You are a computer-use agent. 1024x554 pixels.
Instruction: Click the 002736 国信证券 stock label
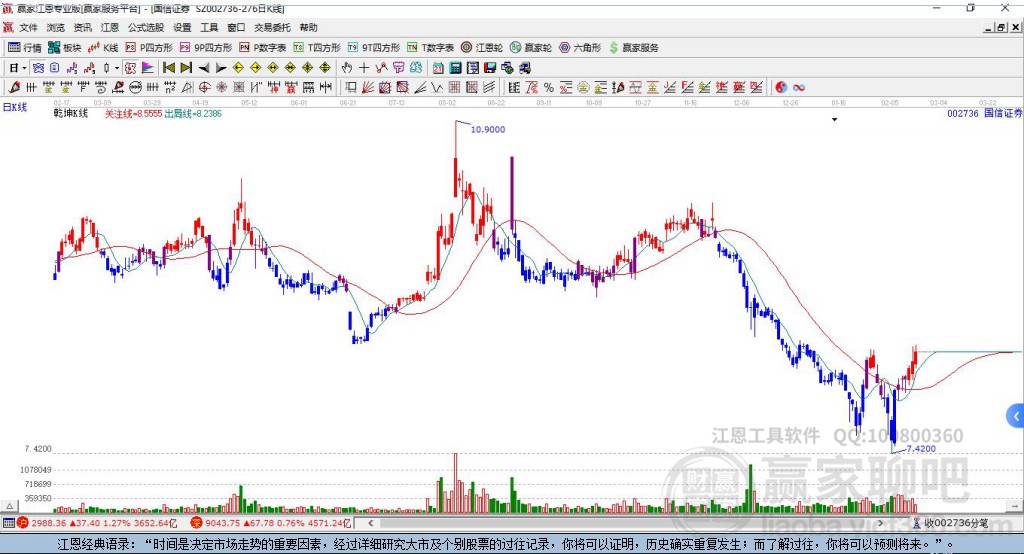(x=985, y=113)
